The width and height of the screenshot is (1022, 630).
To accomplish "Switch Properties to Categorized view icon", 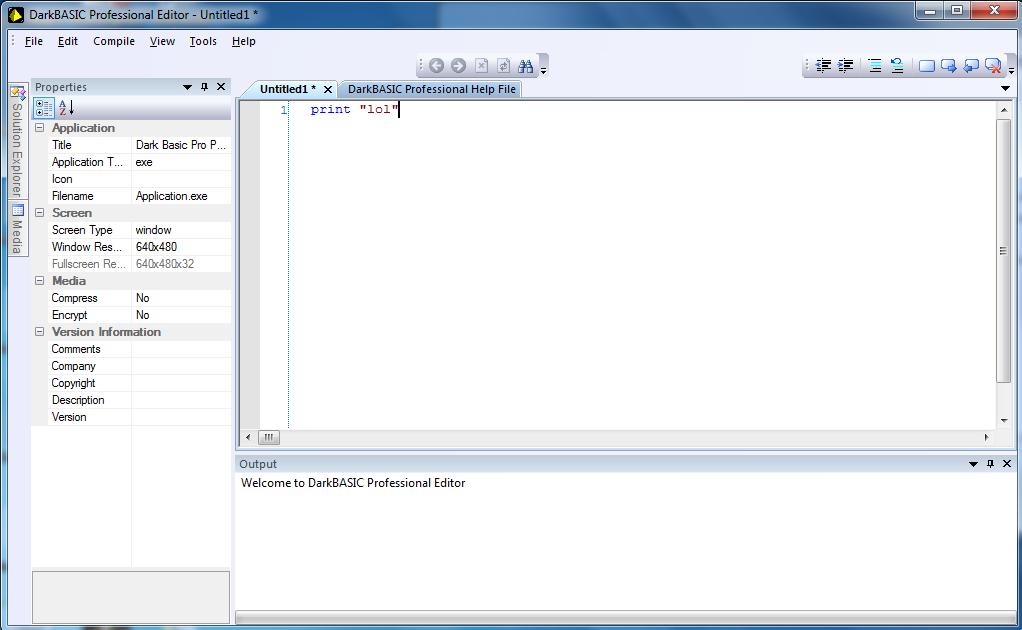I will point(44,107).
